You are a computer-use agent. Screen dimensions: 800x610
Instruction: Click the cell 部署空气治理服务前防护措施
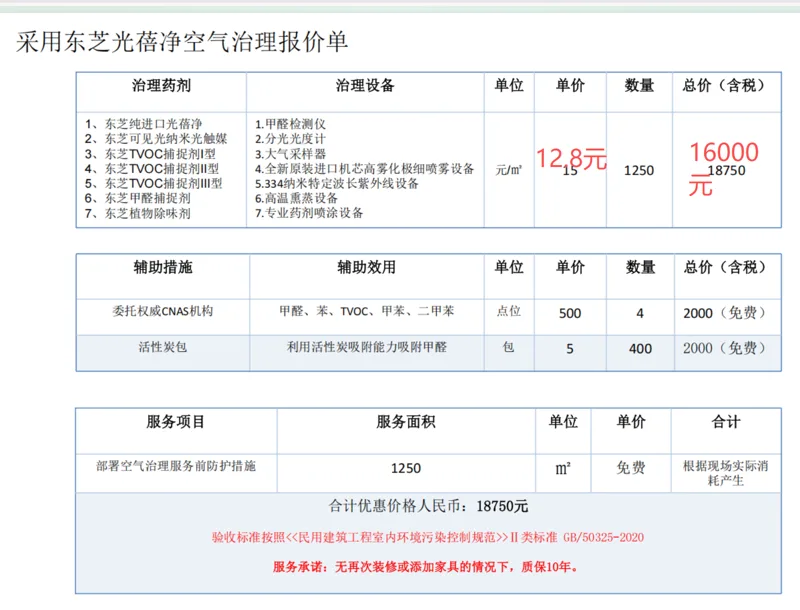click(176, 466)
